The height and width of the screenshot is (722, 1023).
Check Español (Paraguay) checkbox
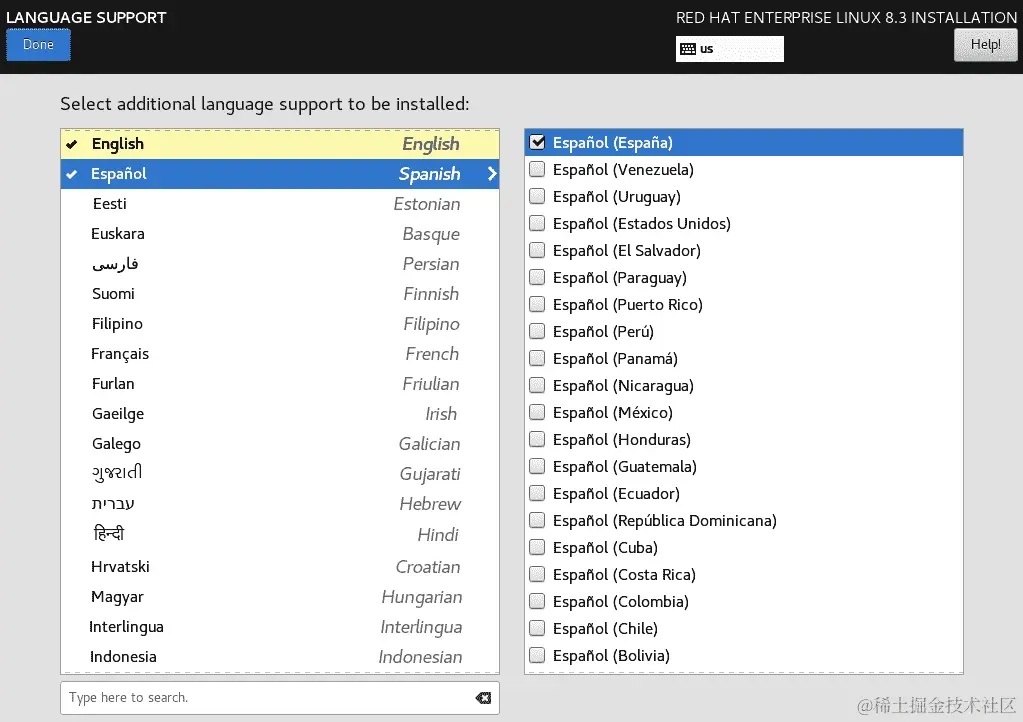(x=537, y=277)
